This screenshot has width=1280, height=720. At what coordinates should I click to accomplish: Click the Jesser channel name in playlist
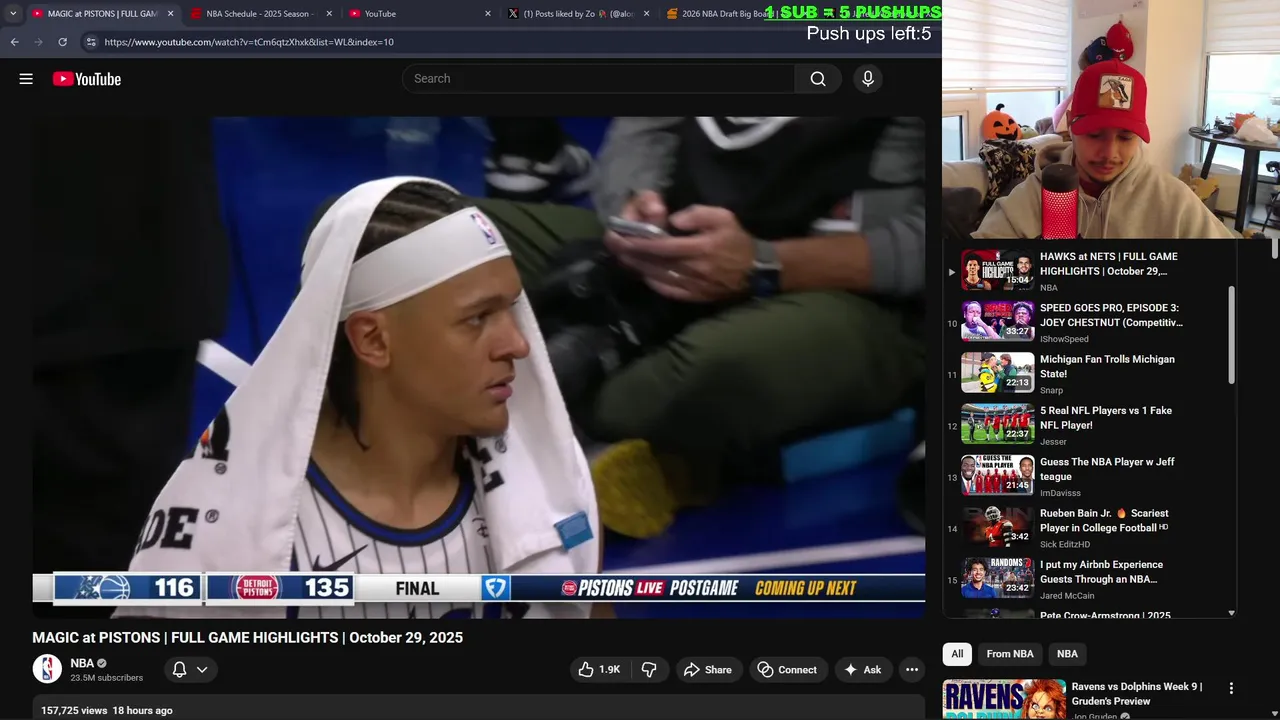pos(1053,442)
